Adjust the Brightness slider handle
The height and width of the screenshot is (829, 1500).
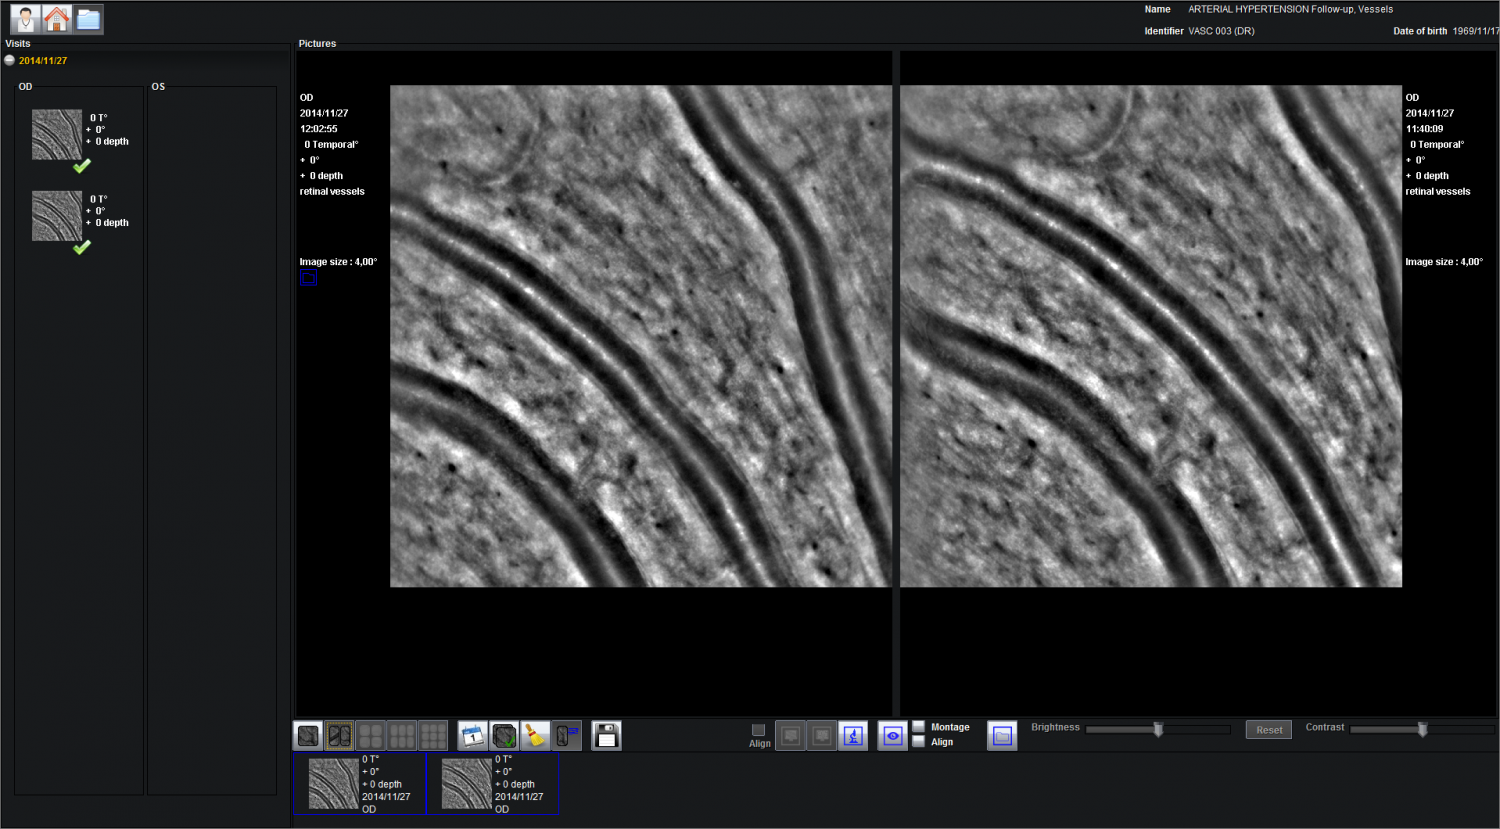coord(1158,729)
